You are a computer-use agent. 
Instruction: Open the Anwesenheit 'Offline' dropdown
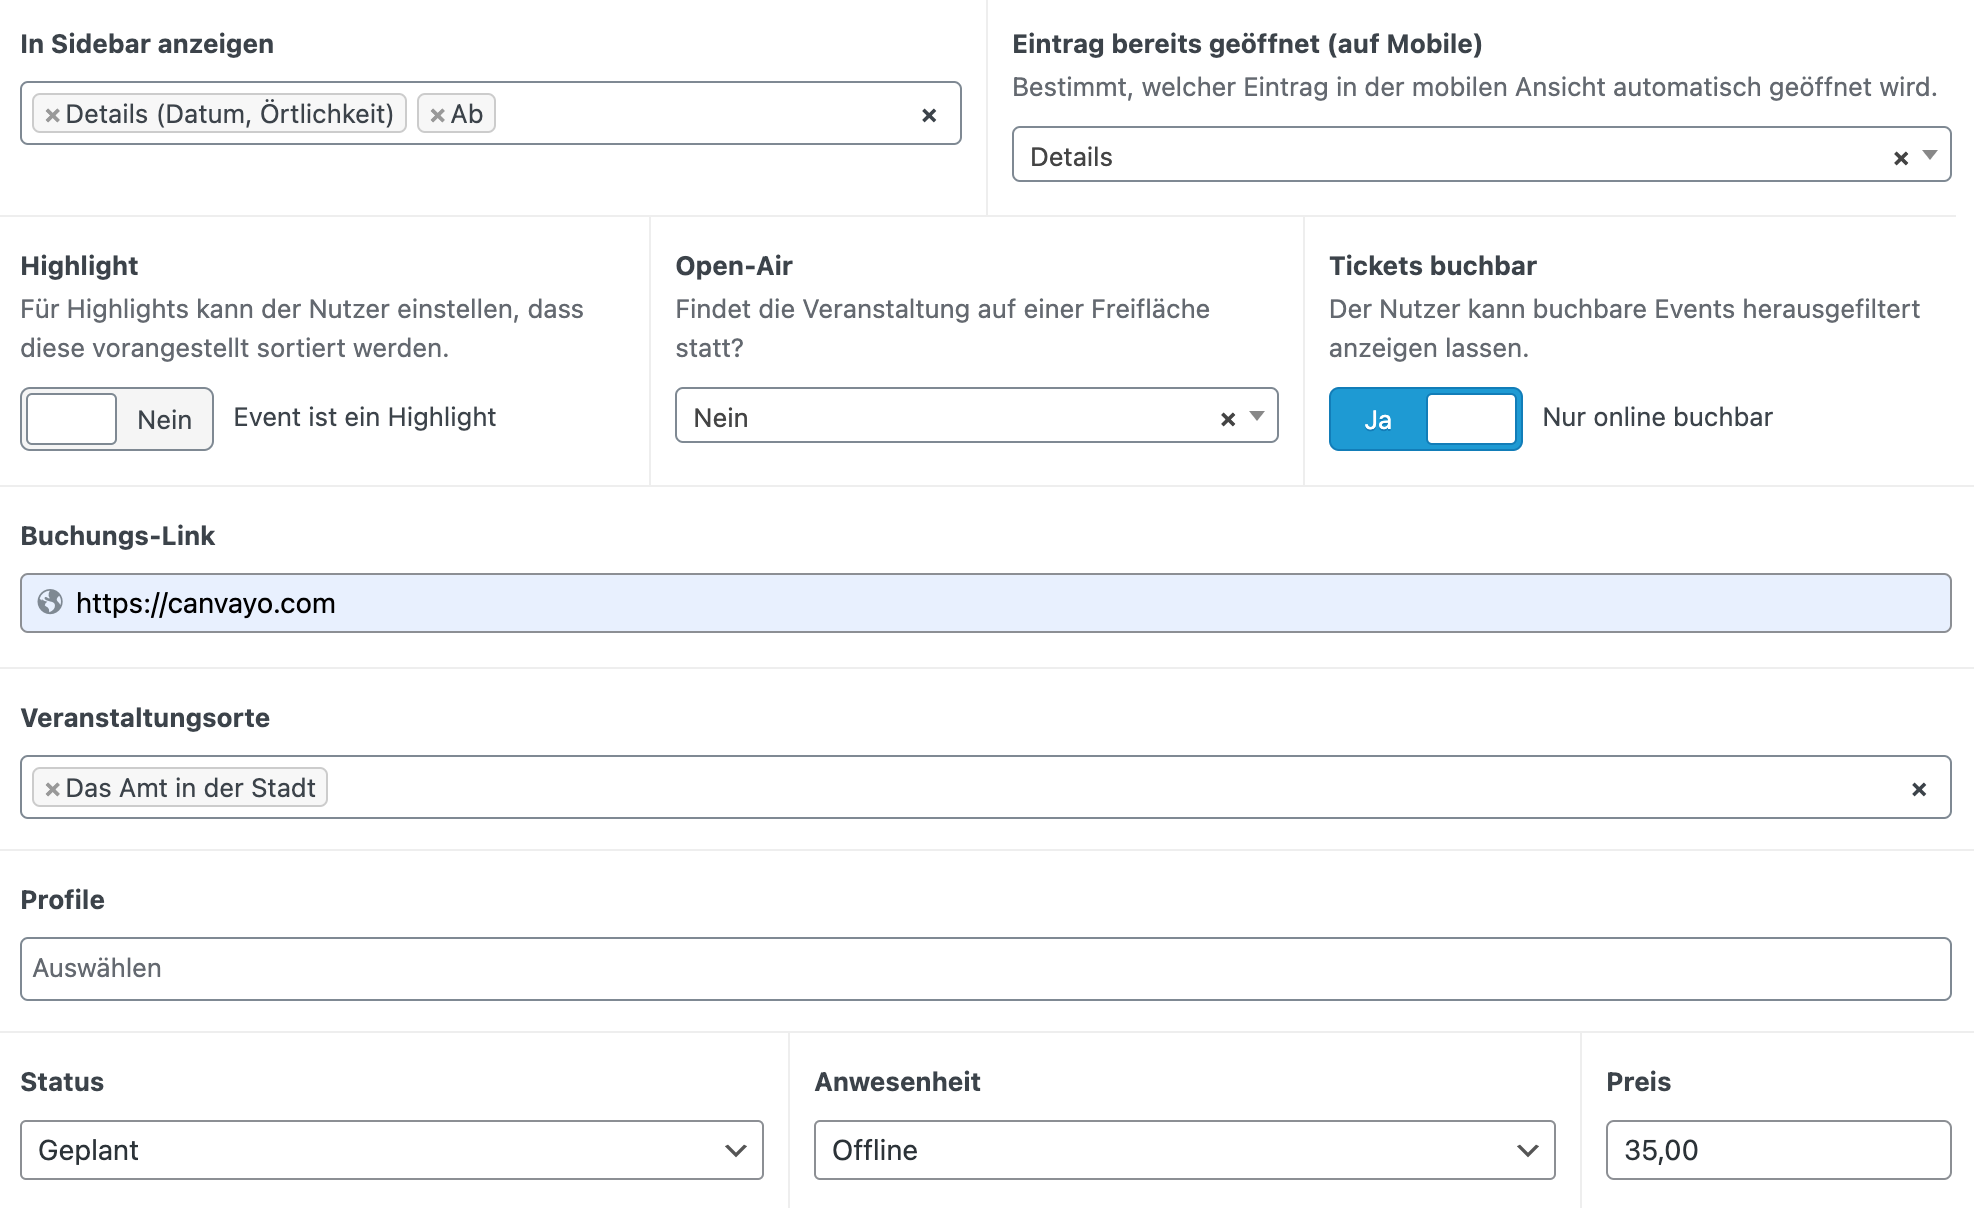(x=1184, y=1150)
